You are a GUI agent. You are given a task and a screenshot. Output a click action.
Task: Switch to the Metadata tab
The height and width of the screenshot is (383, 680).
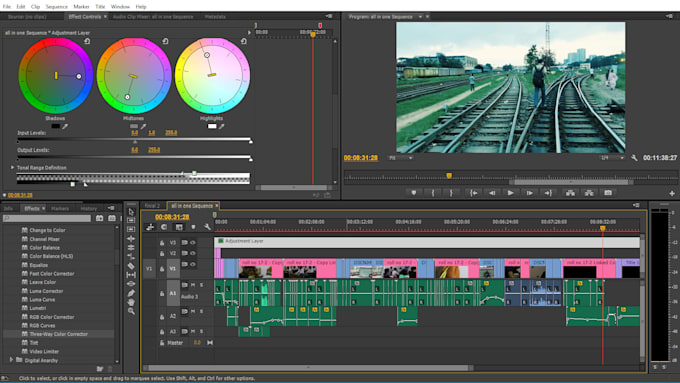(215, 16)
